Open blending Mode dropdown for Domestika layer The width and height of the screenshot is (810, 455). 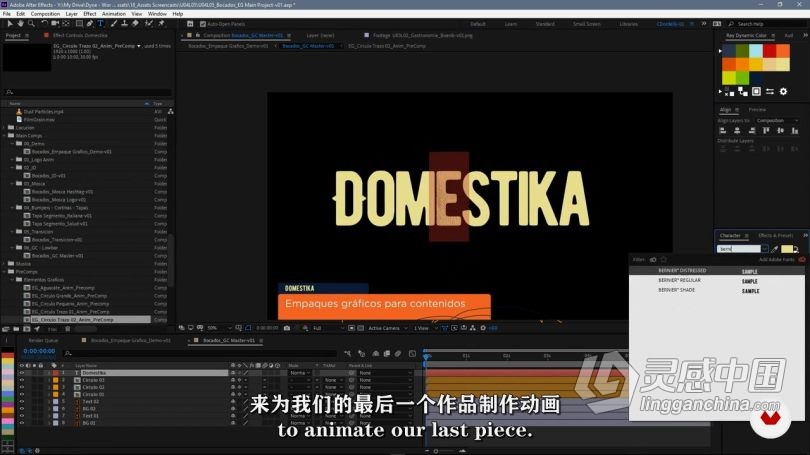coord(300,373)
